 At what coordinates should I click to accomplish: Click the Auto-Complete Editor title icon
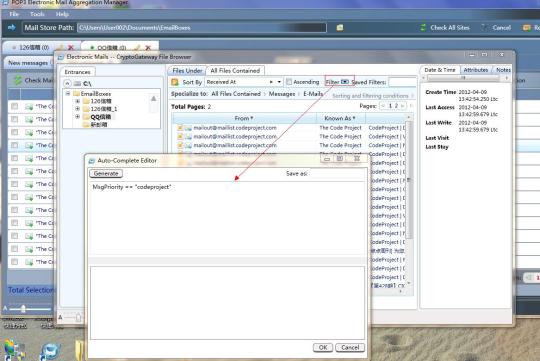click(x=92, y=161)
